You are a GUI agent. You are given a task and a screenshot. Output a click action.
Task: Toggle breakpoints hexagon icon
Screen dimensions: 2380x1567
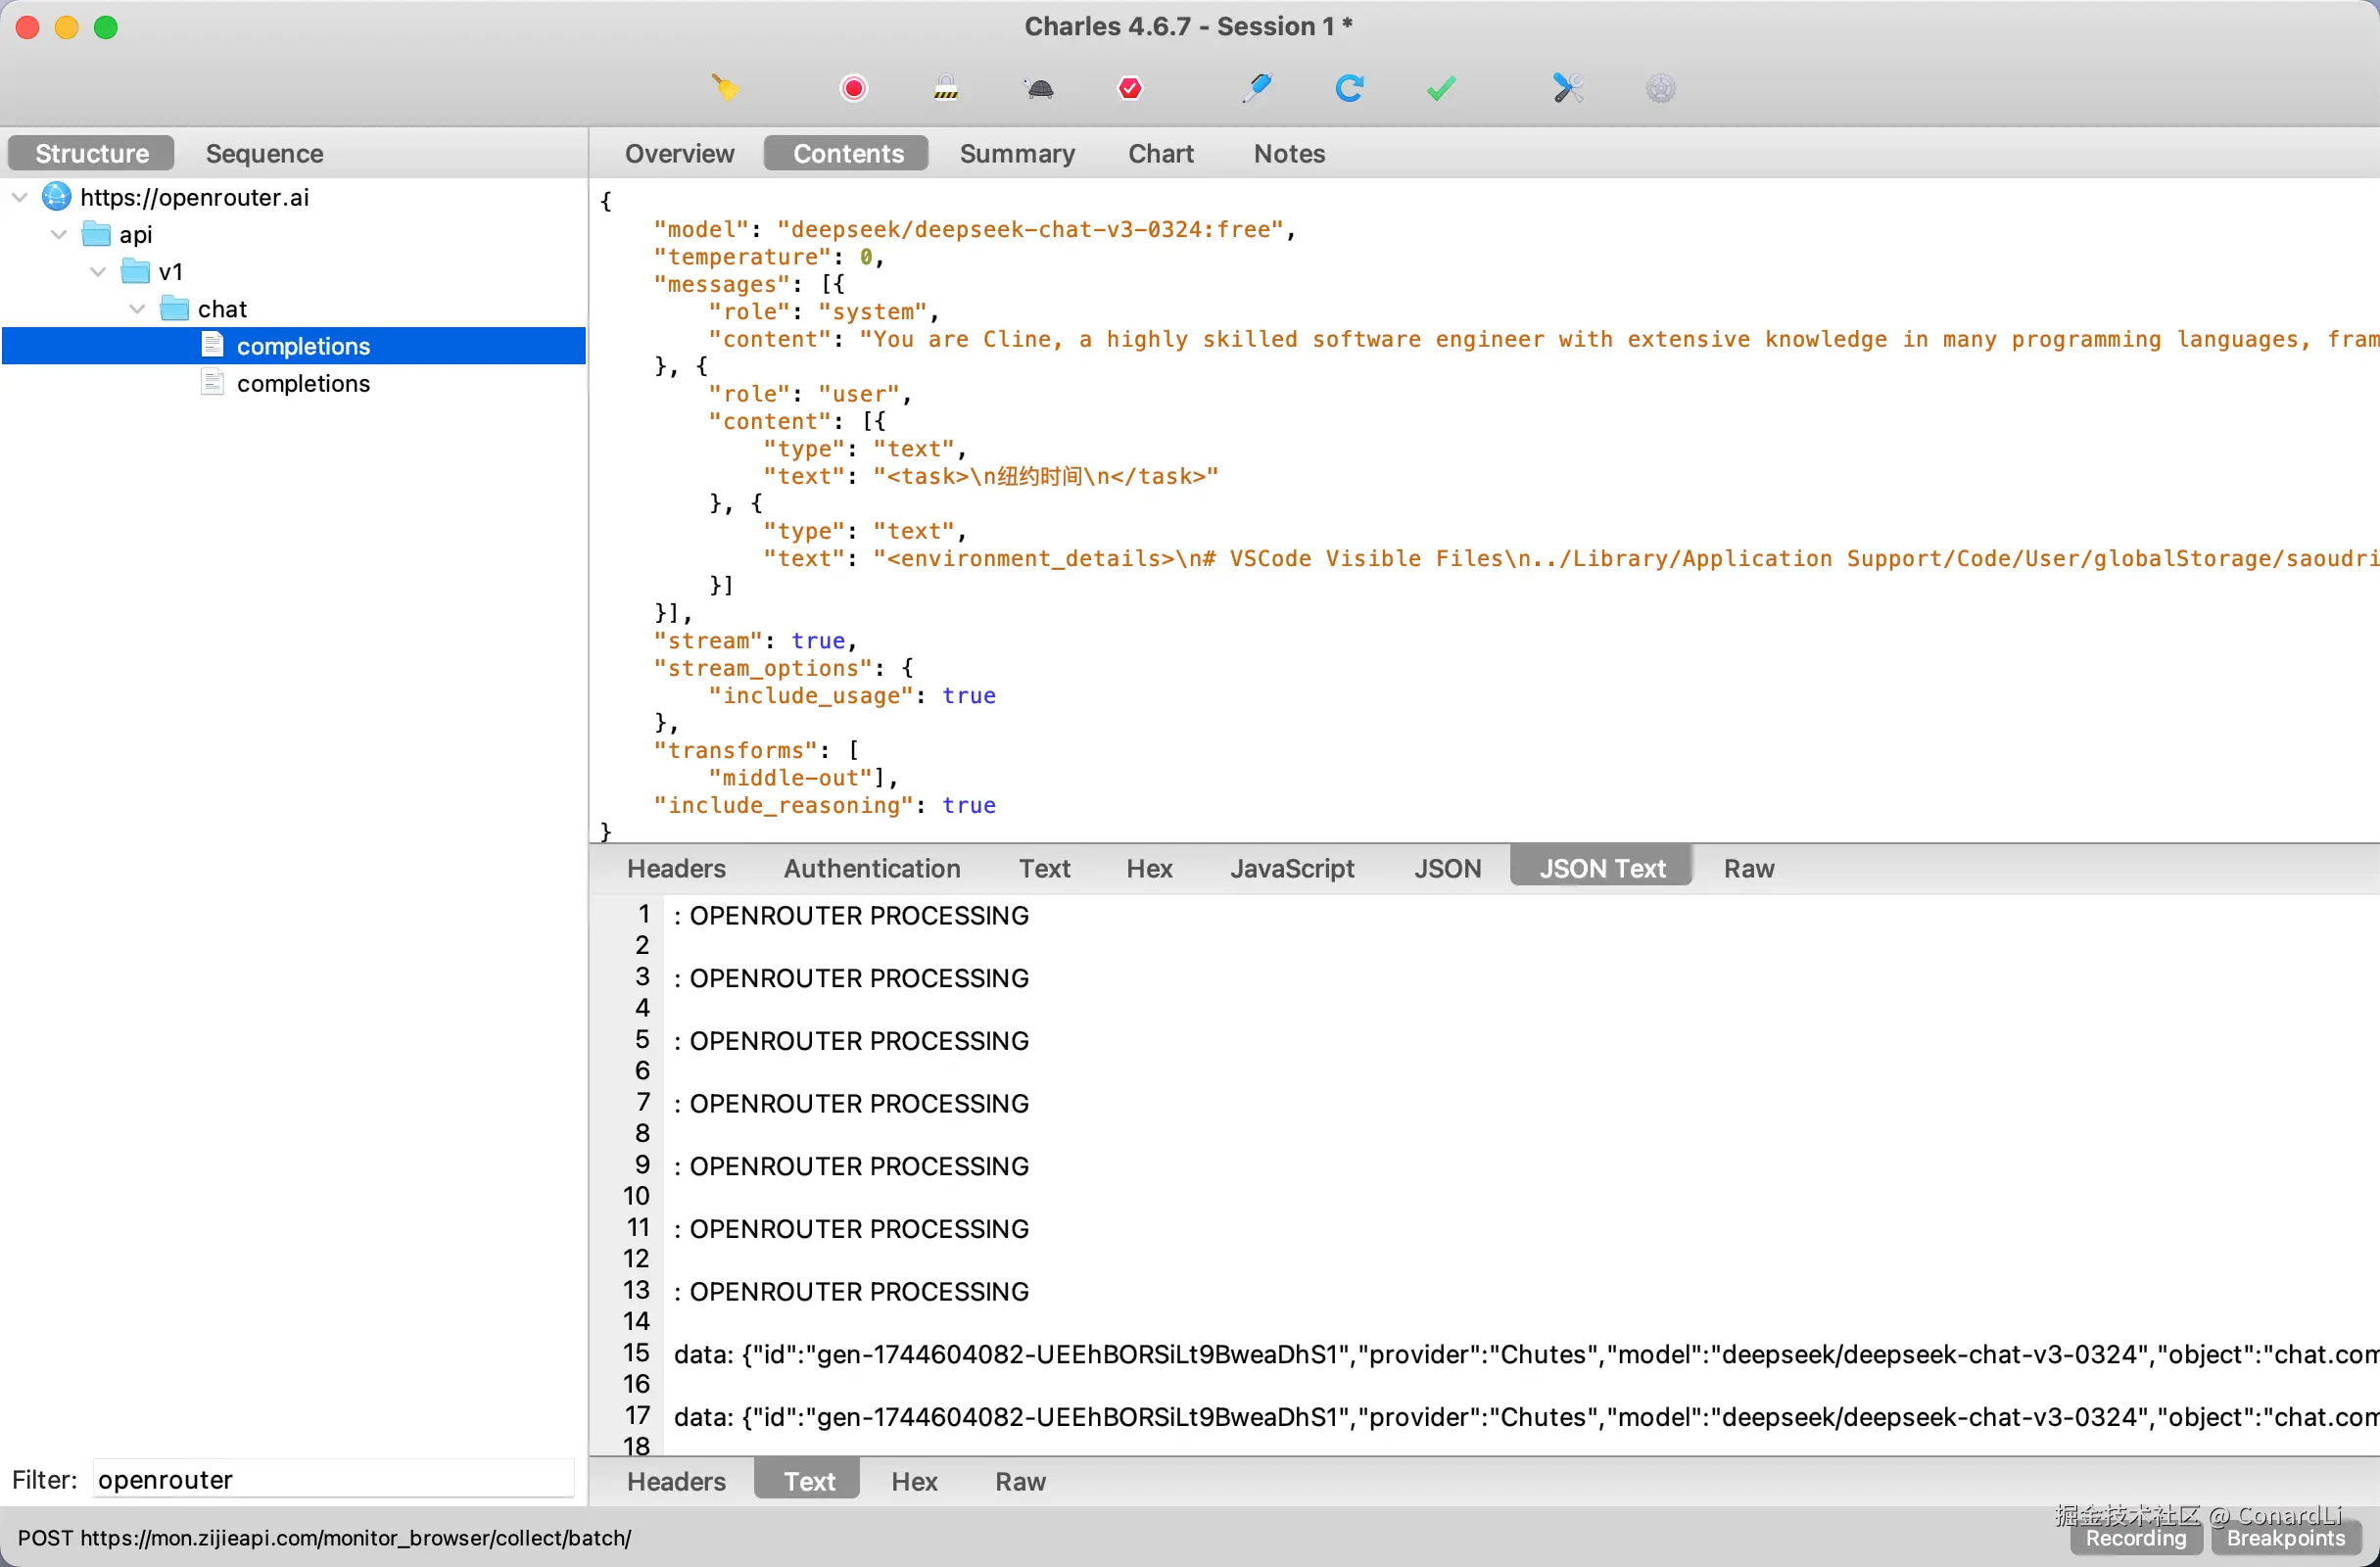click(1130, 88)
